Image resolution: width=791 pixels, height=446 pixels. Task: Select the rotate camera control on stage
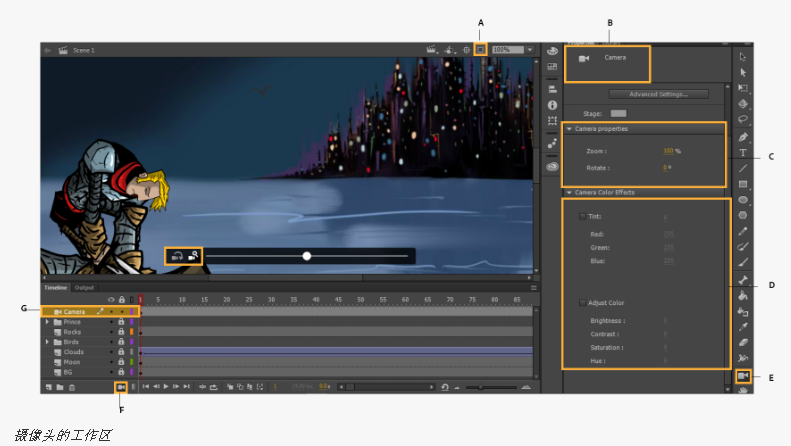tap(177, 256)
